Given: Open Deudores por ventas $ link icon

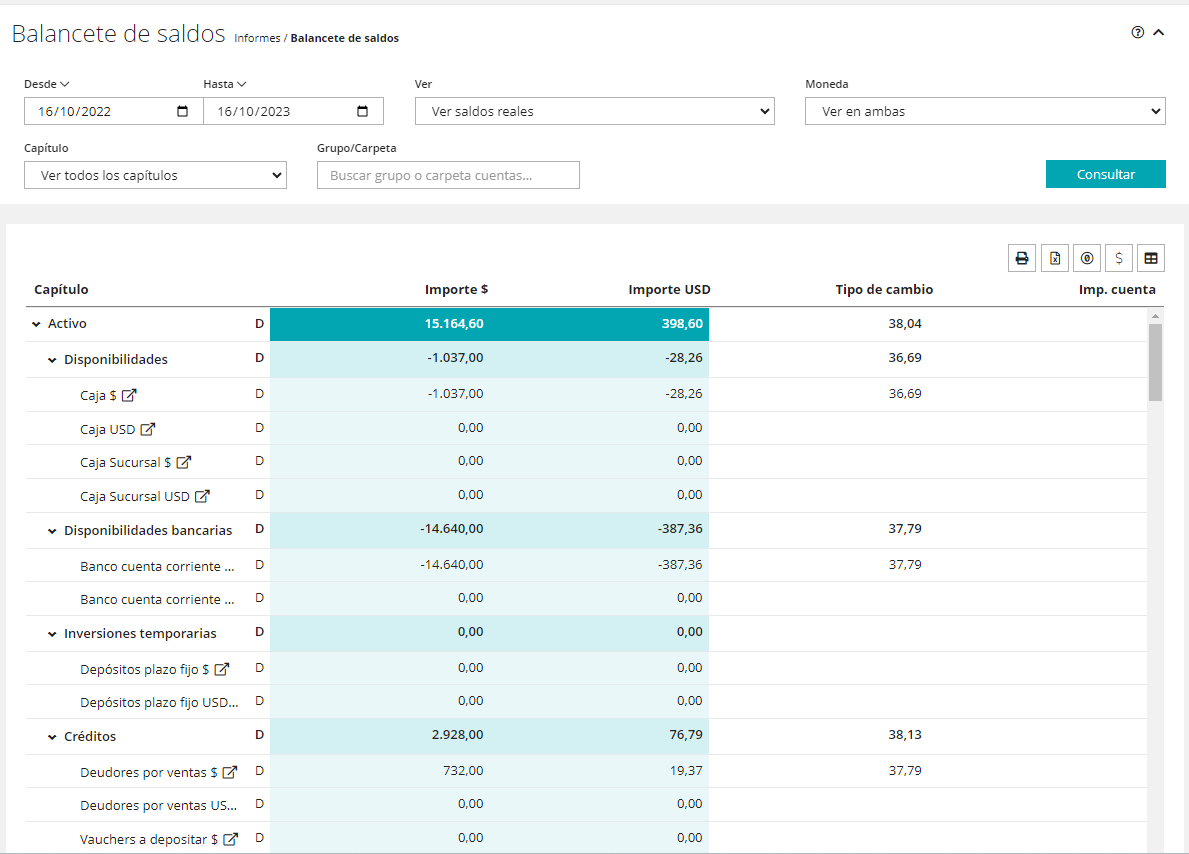Looking at the screenshot, I should (x=230, y=772).
